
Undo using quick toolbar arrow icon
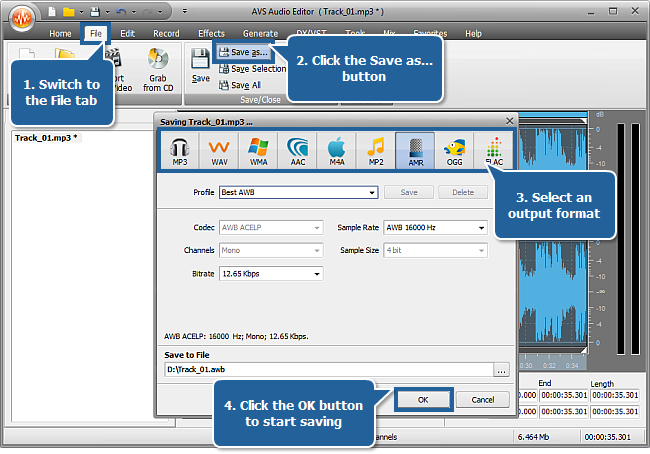[121, 12]
